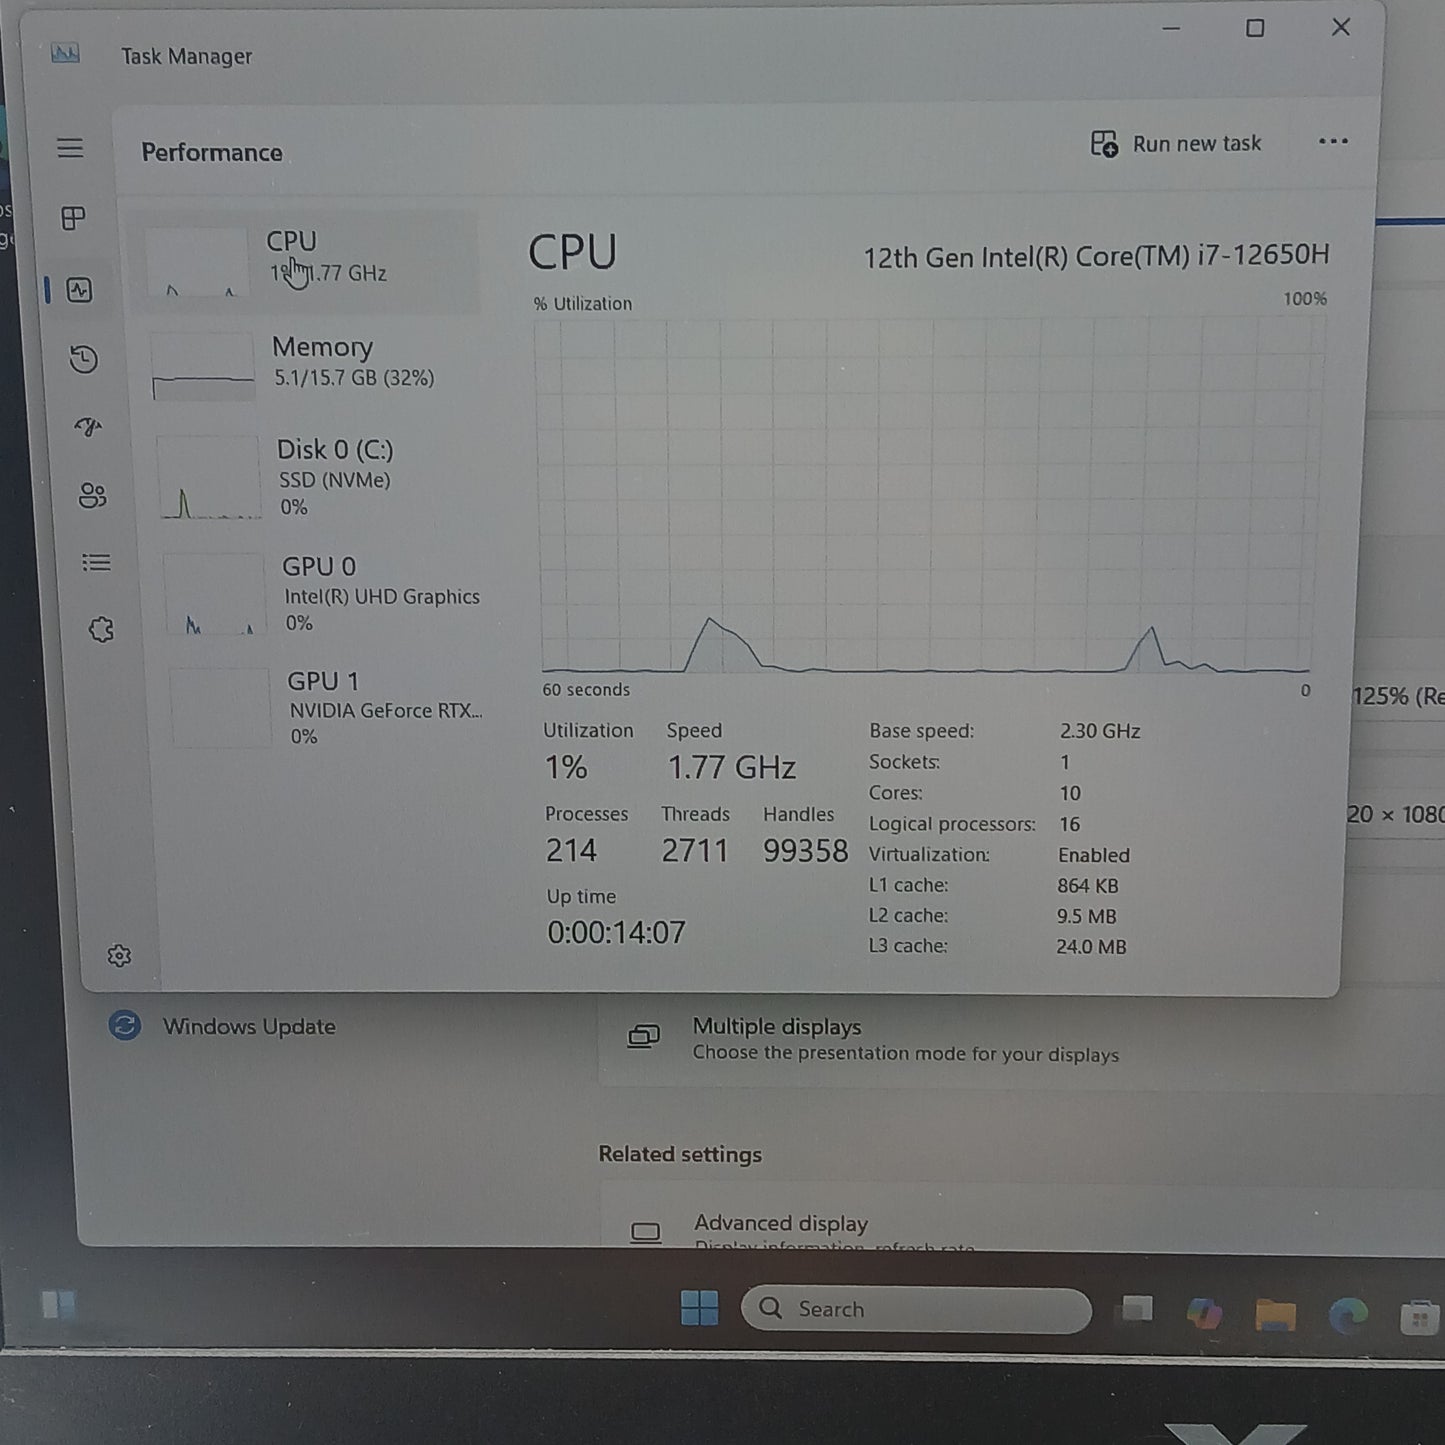Open the Startup apps icon in sidebar
Image resolution: width=1445 pixels, height=1445 pixels.
88,427
